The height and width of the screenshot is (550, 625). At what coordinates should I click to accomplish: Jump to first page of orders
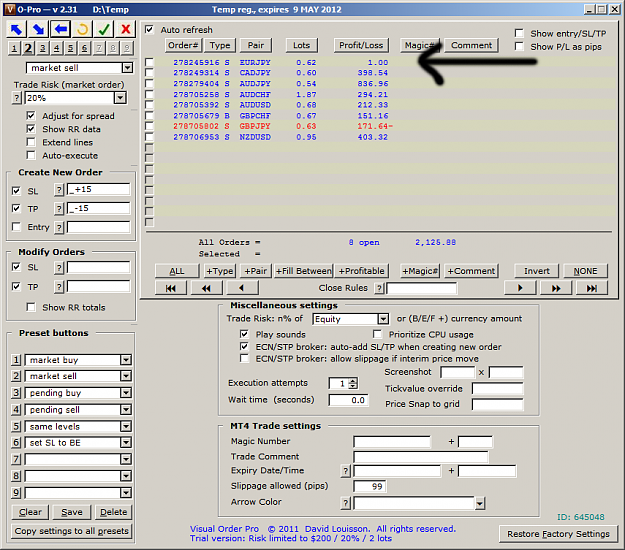click(x=171, y=288)
